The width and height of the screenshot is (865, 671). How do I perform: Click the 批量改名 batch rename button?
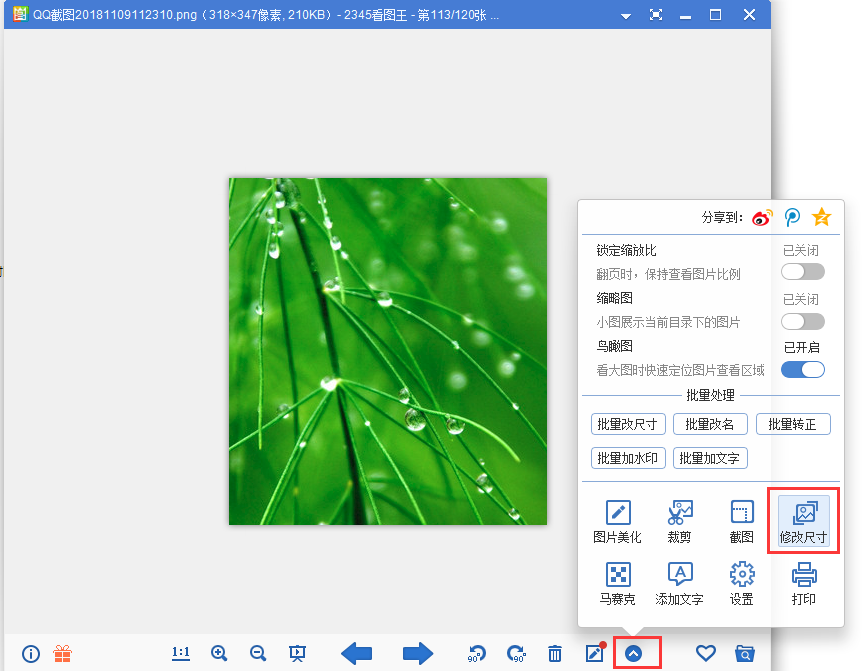[x=710, y=424]
